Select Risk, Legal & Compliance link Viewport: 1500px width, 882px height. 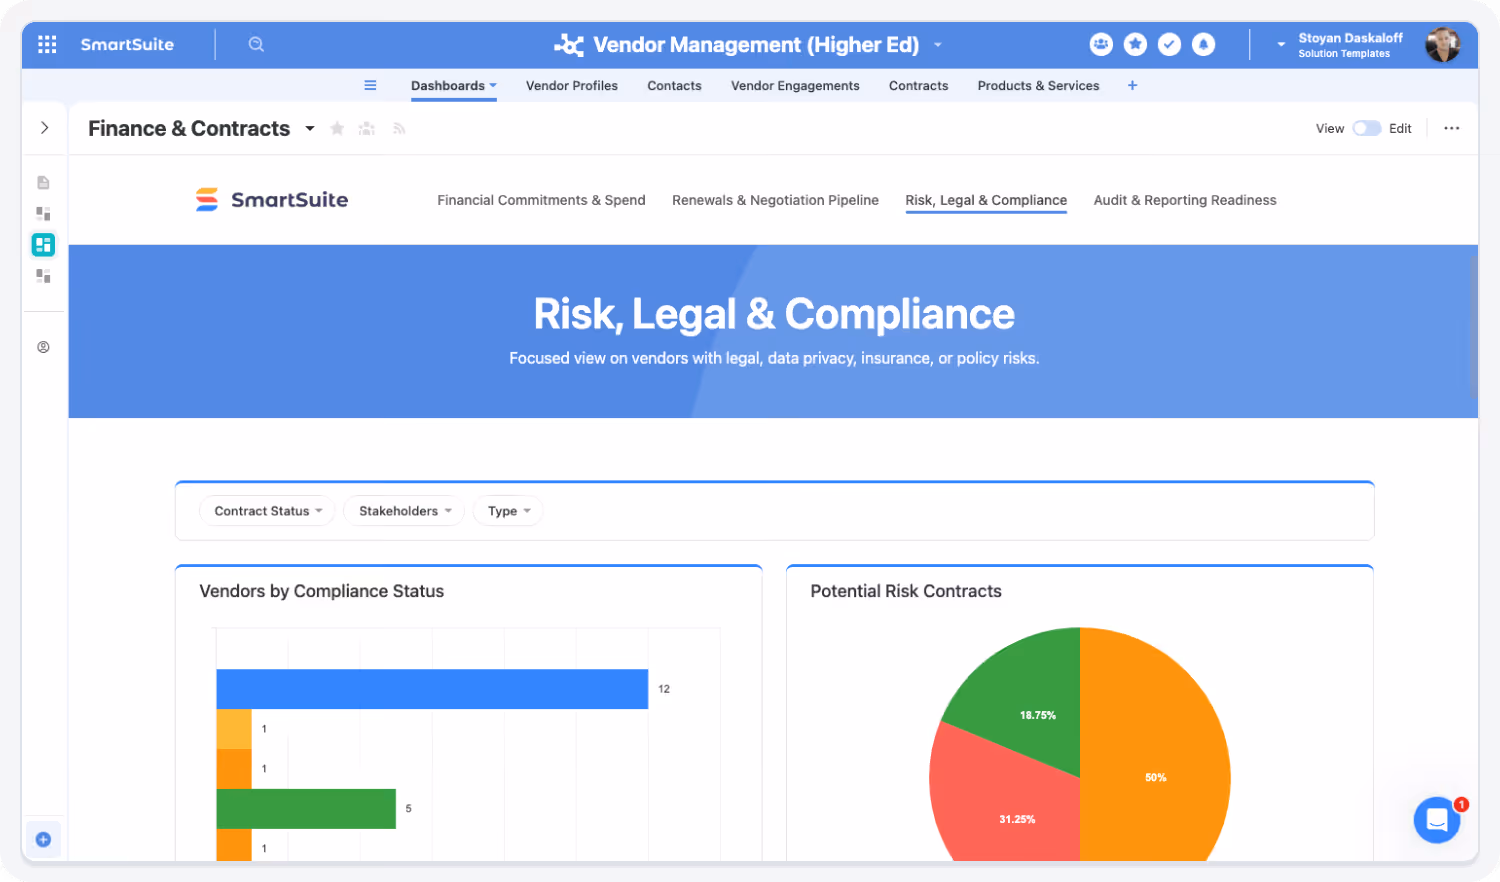click(x=986, y=200)
